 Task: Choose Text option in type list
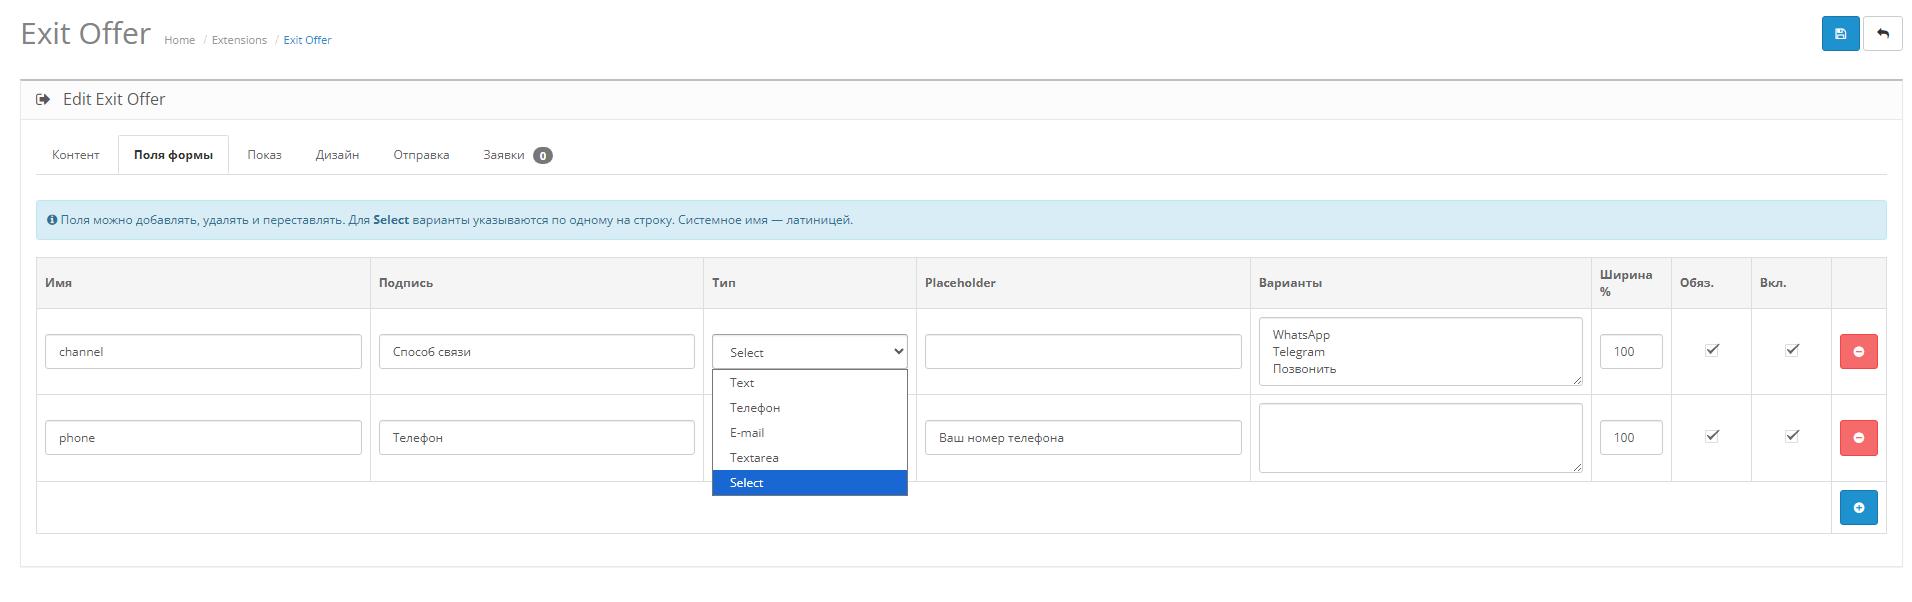[809, 383]
